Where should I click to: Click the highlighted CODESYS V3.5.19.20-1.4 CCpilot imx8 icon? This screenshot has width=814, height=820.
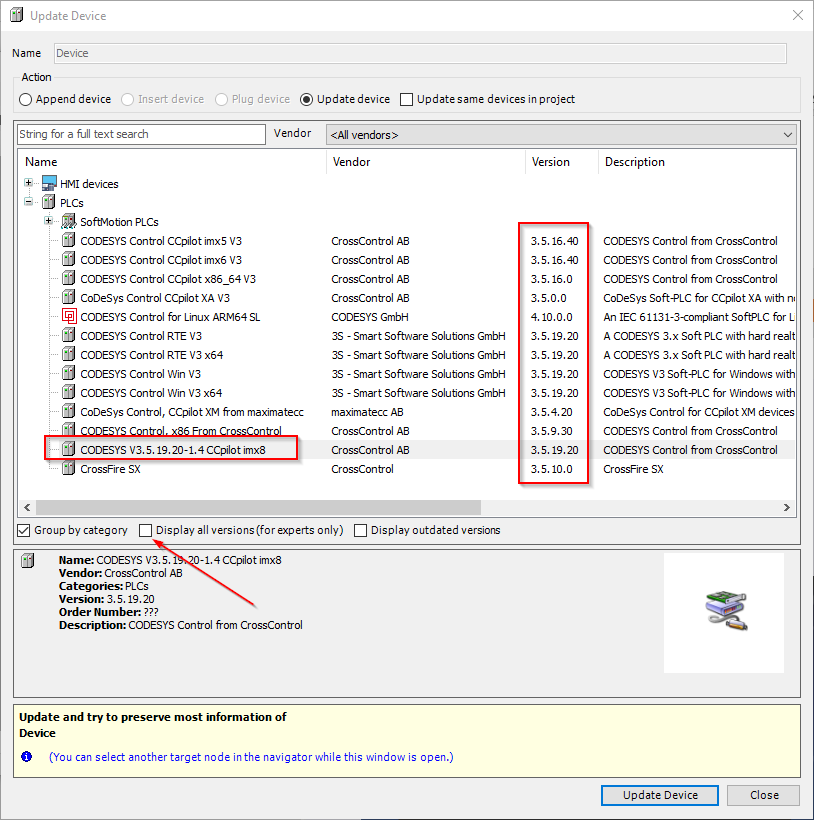click(66, 448)
